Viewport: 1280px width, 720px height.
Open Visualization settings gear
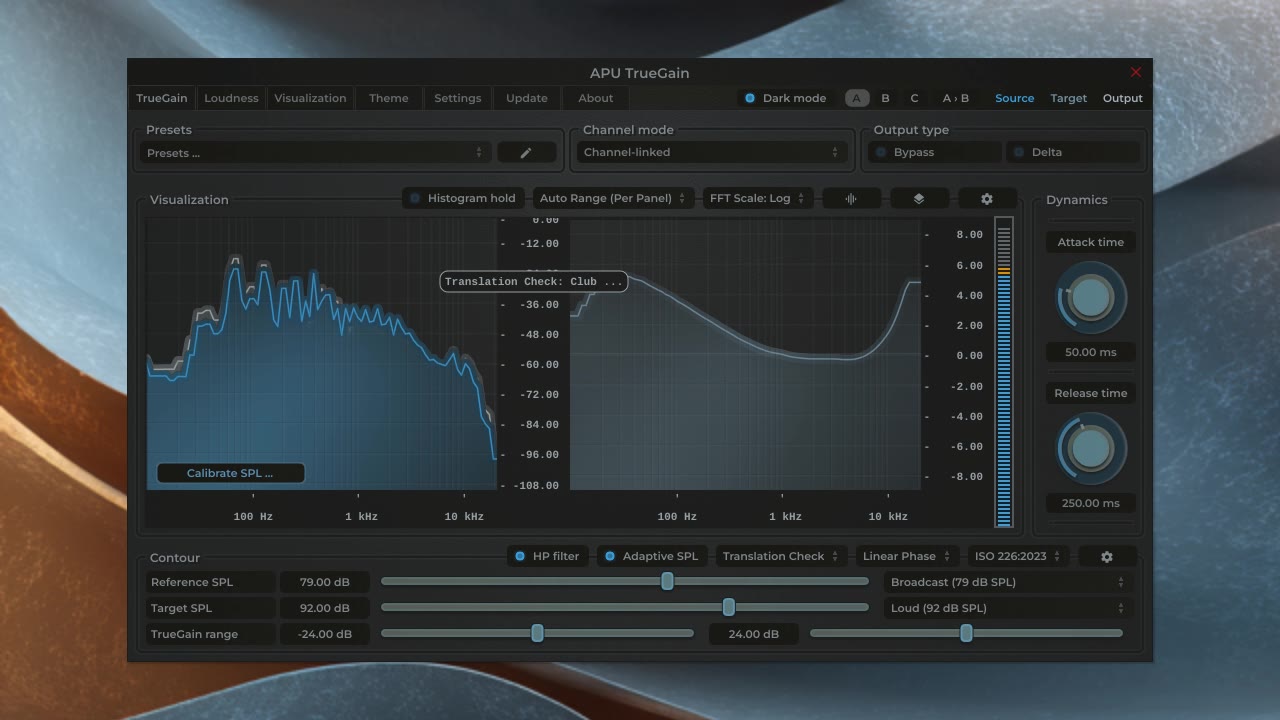(987, 199)
